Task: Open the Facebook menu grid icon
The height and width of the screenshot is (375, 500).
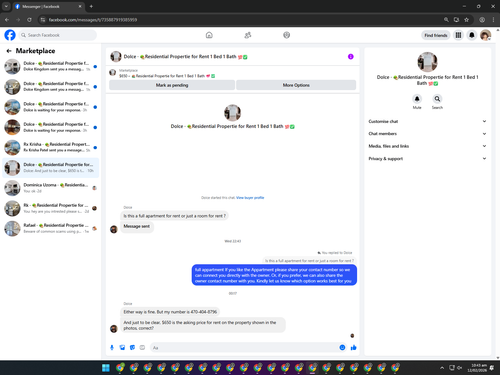Action: [459, 35]
